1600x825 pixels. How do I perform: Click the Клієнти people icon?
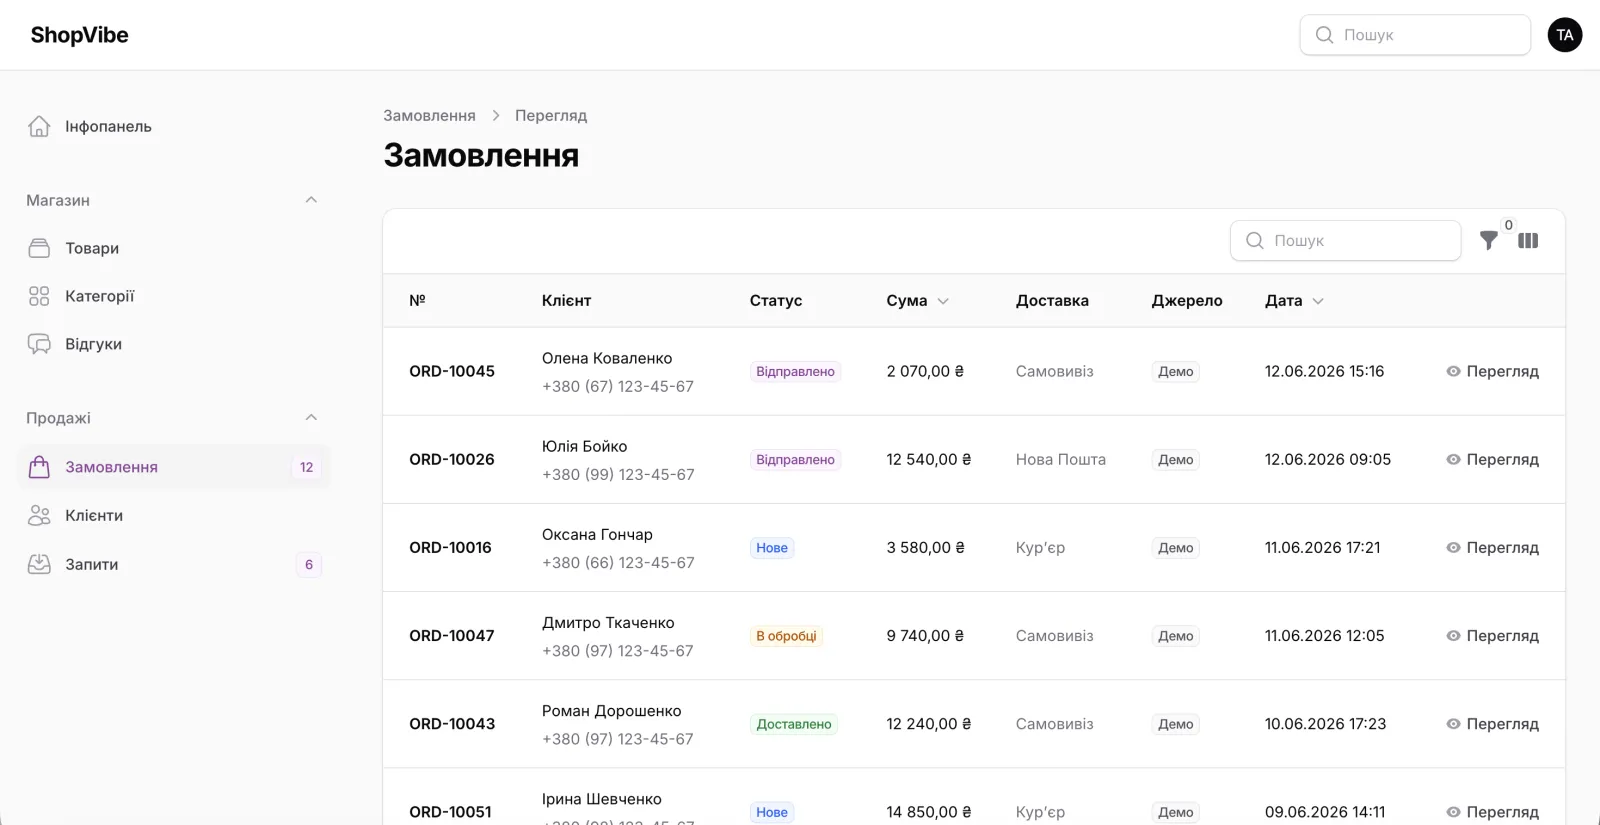point(39,515)
